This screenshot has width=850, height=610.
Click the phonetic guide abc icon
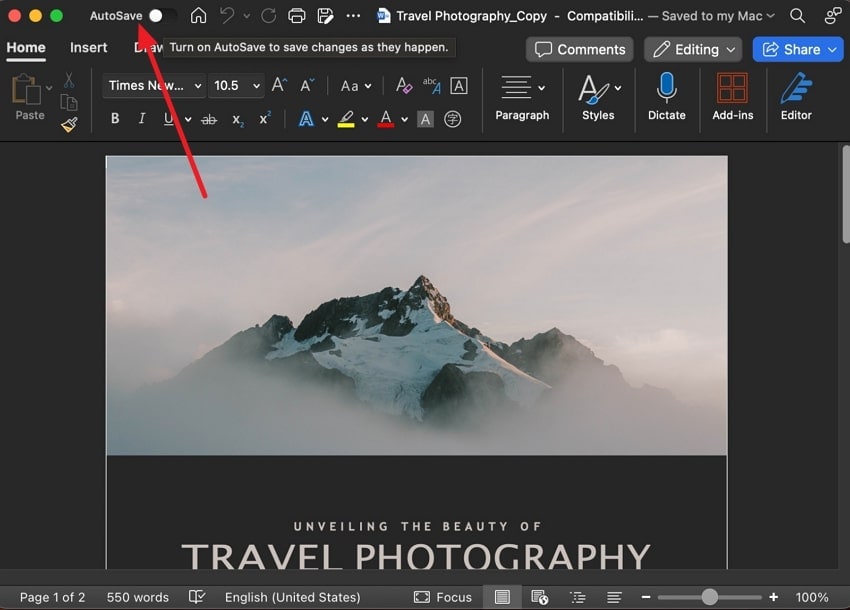tap(432, 86)
